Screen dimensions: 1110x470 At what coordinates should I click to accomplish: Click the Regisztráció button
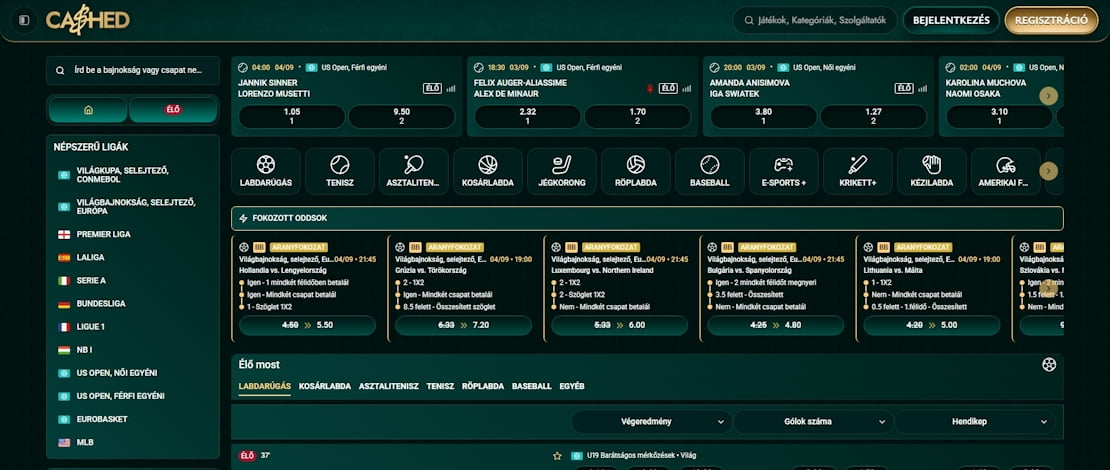(x=1051, y=21)
